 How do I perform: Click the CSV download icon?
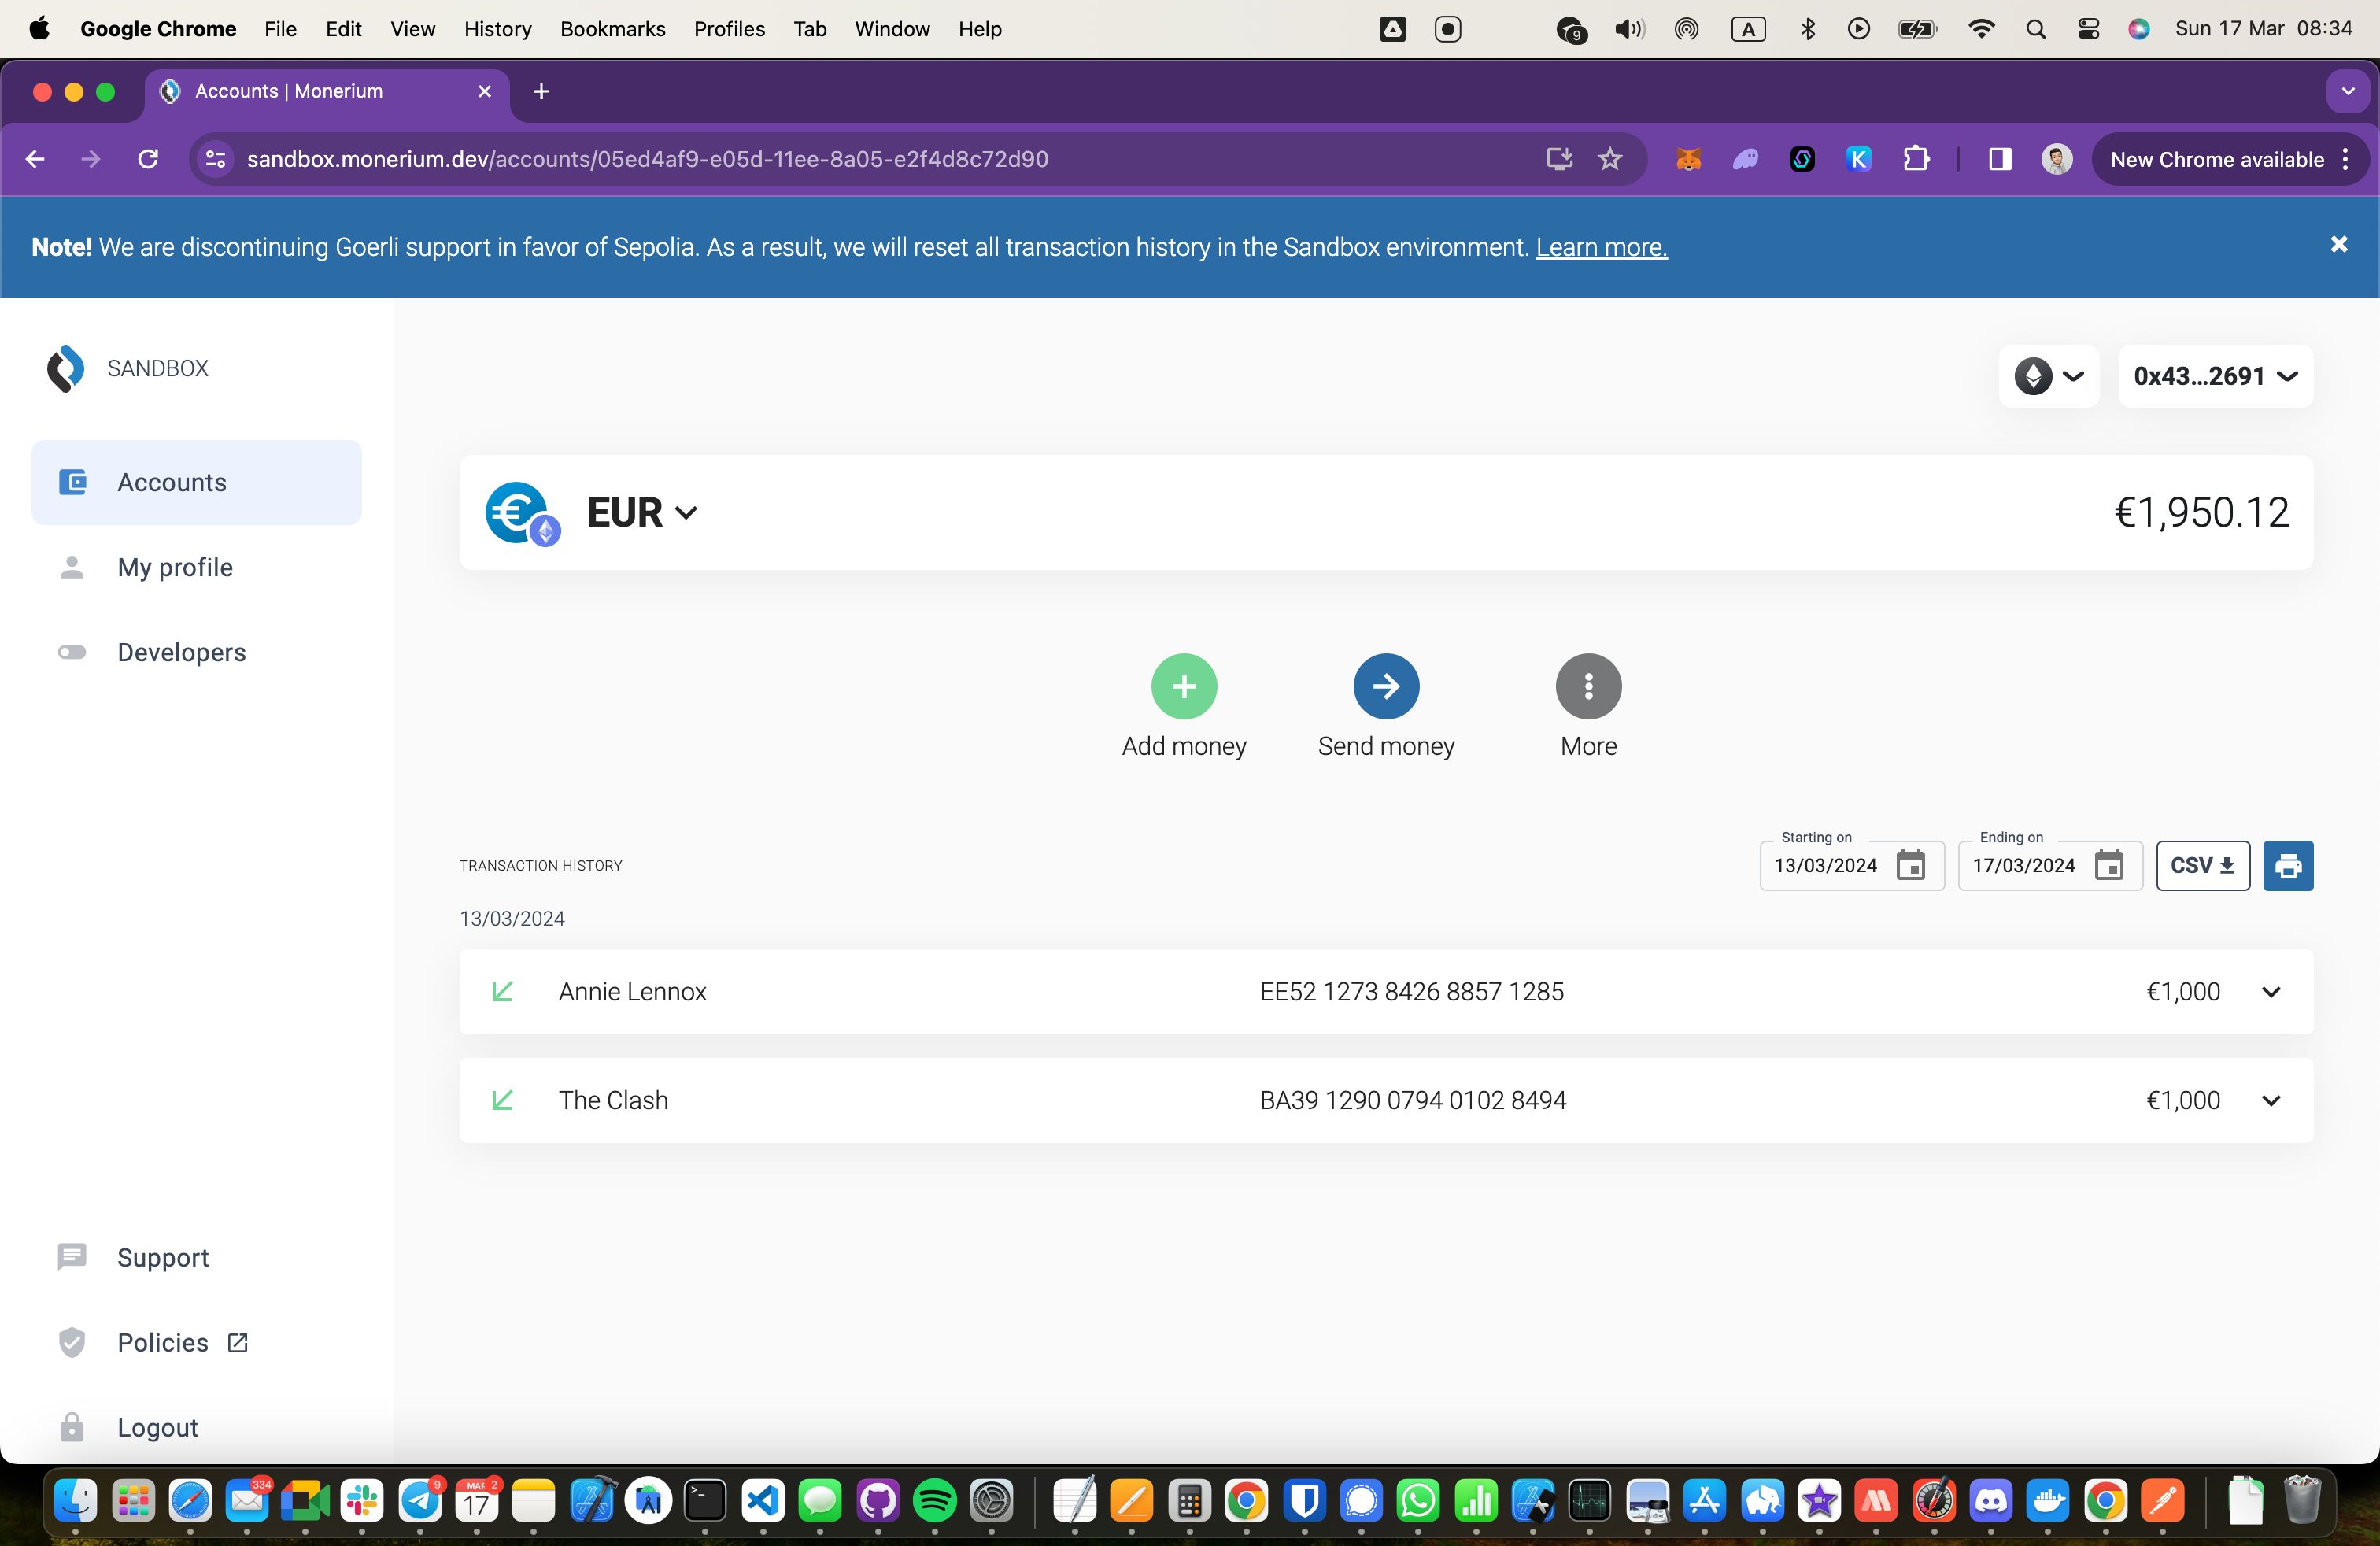(2203, 864)
